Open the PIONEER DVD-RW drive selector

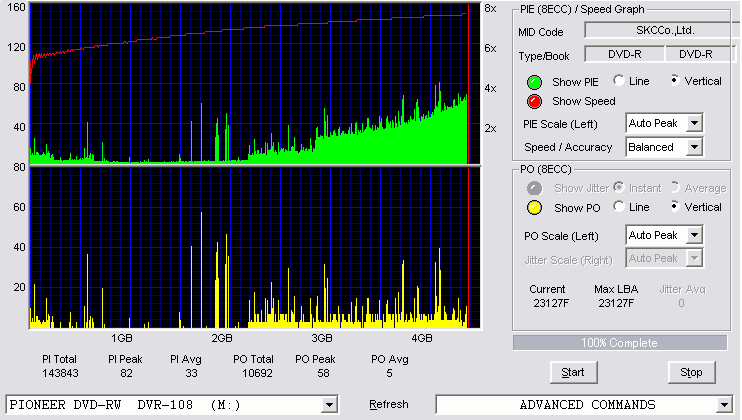[x=172, y=405]
